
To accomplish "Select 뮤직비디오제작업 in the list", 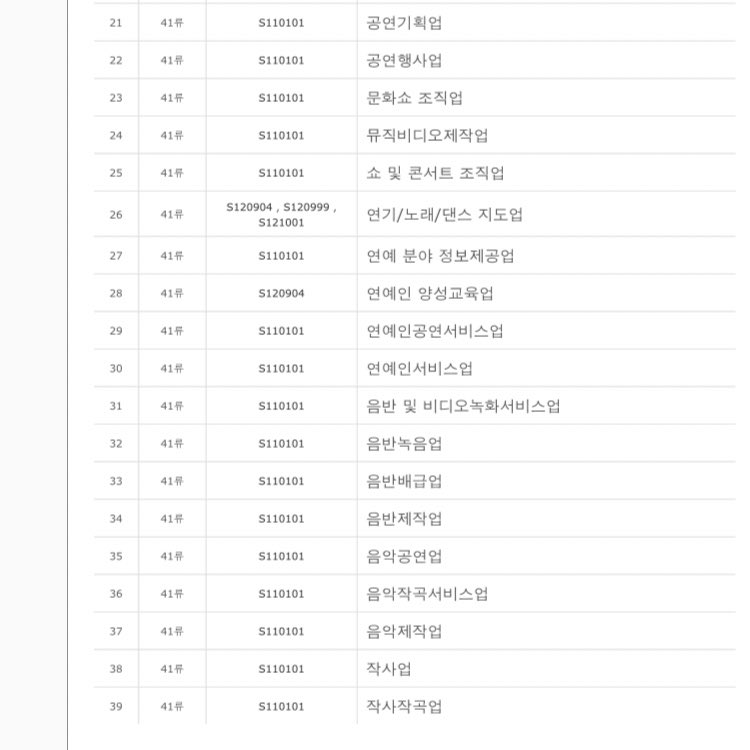I will (427, 135).
